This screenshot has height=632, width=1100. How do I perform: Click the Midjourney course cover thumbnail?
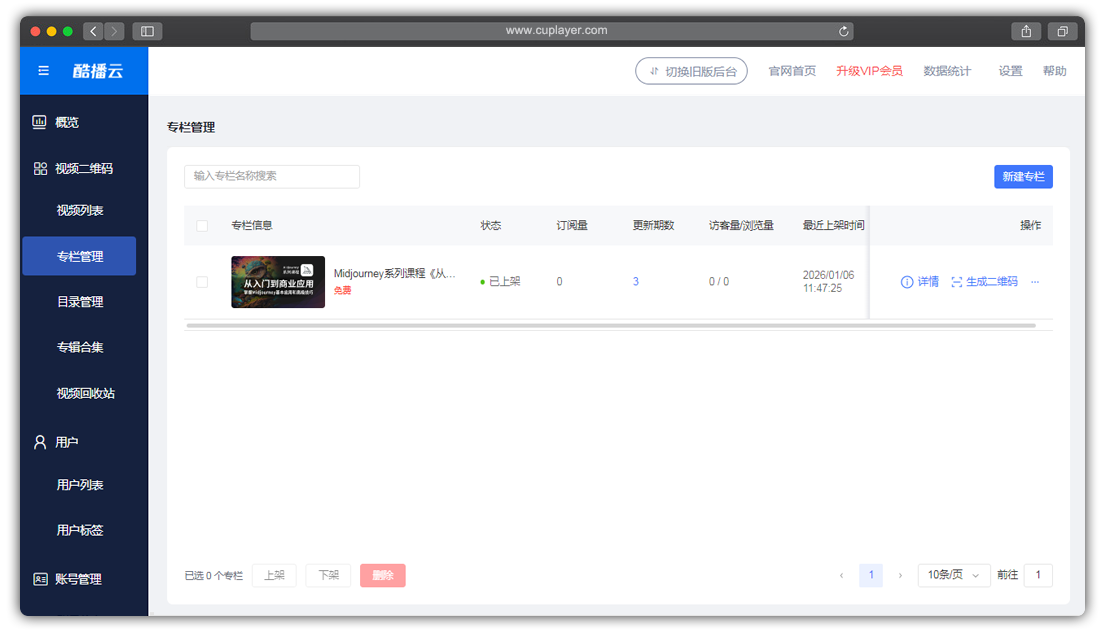click(x=277, y=281)
